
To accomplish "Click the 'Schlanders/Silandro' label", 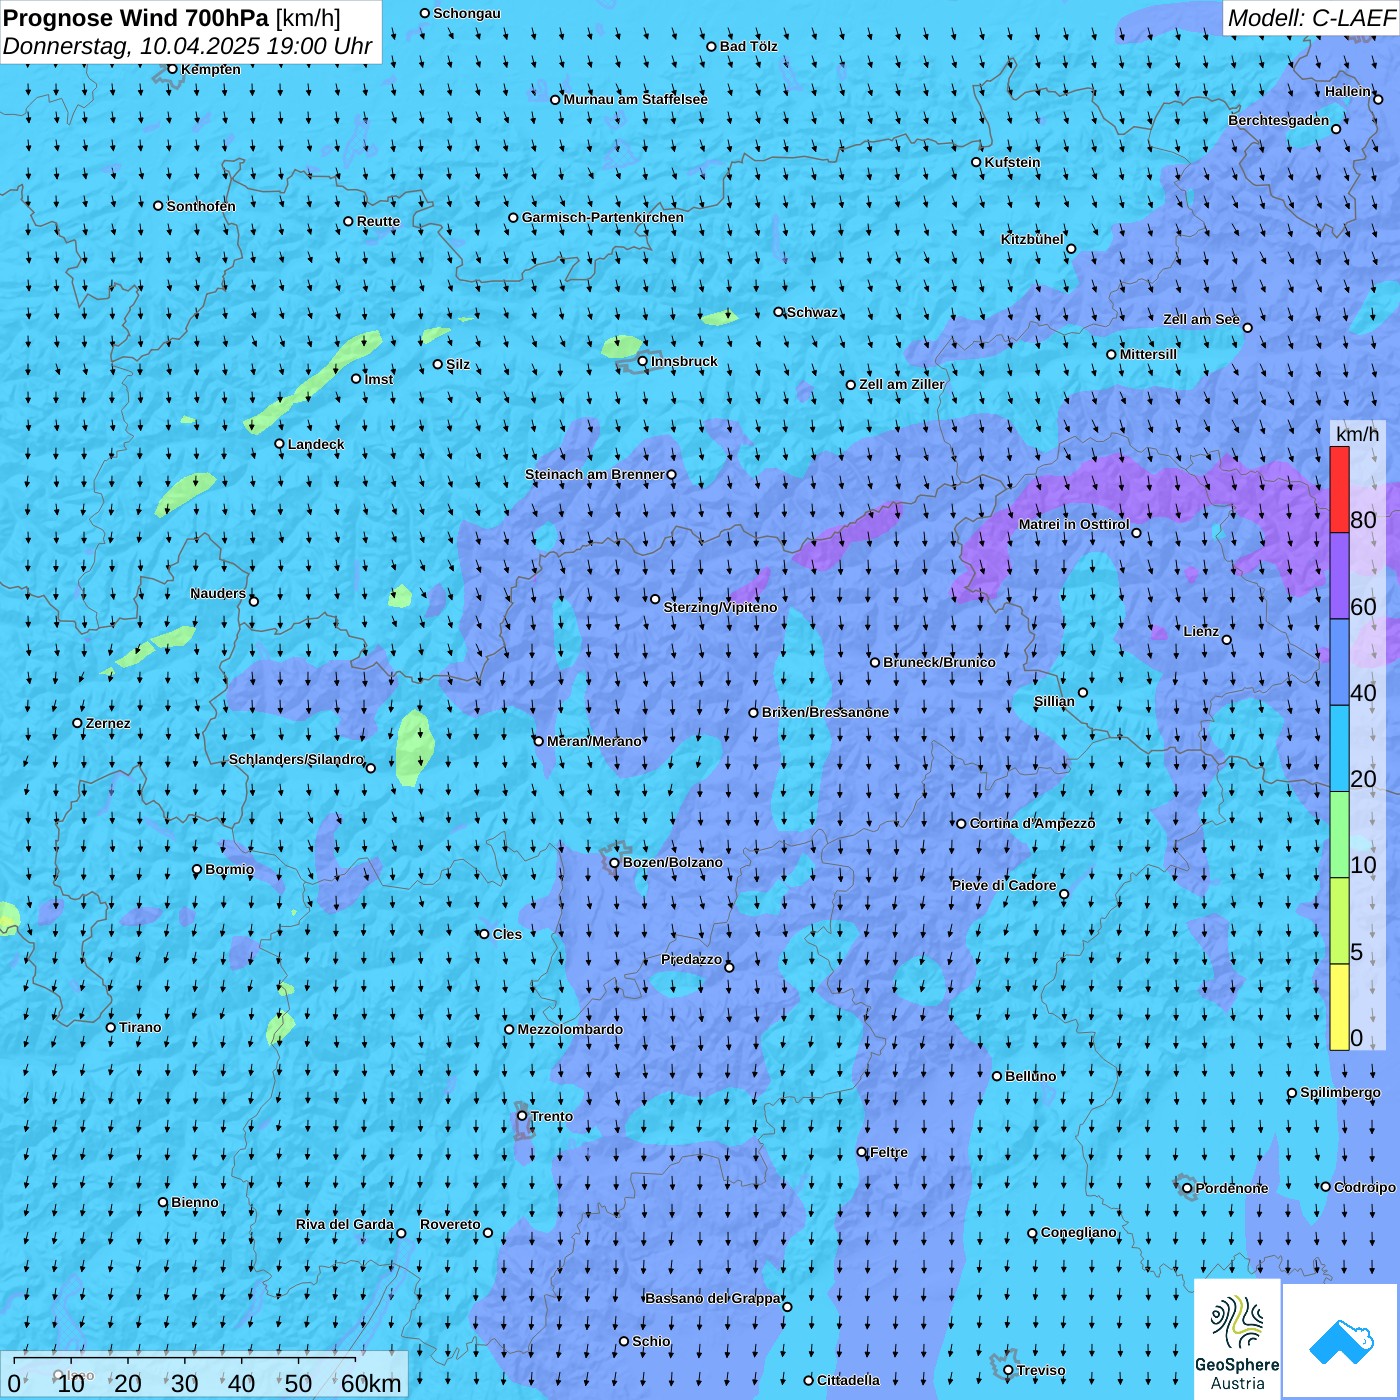I will [x=297, y=759].
